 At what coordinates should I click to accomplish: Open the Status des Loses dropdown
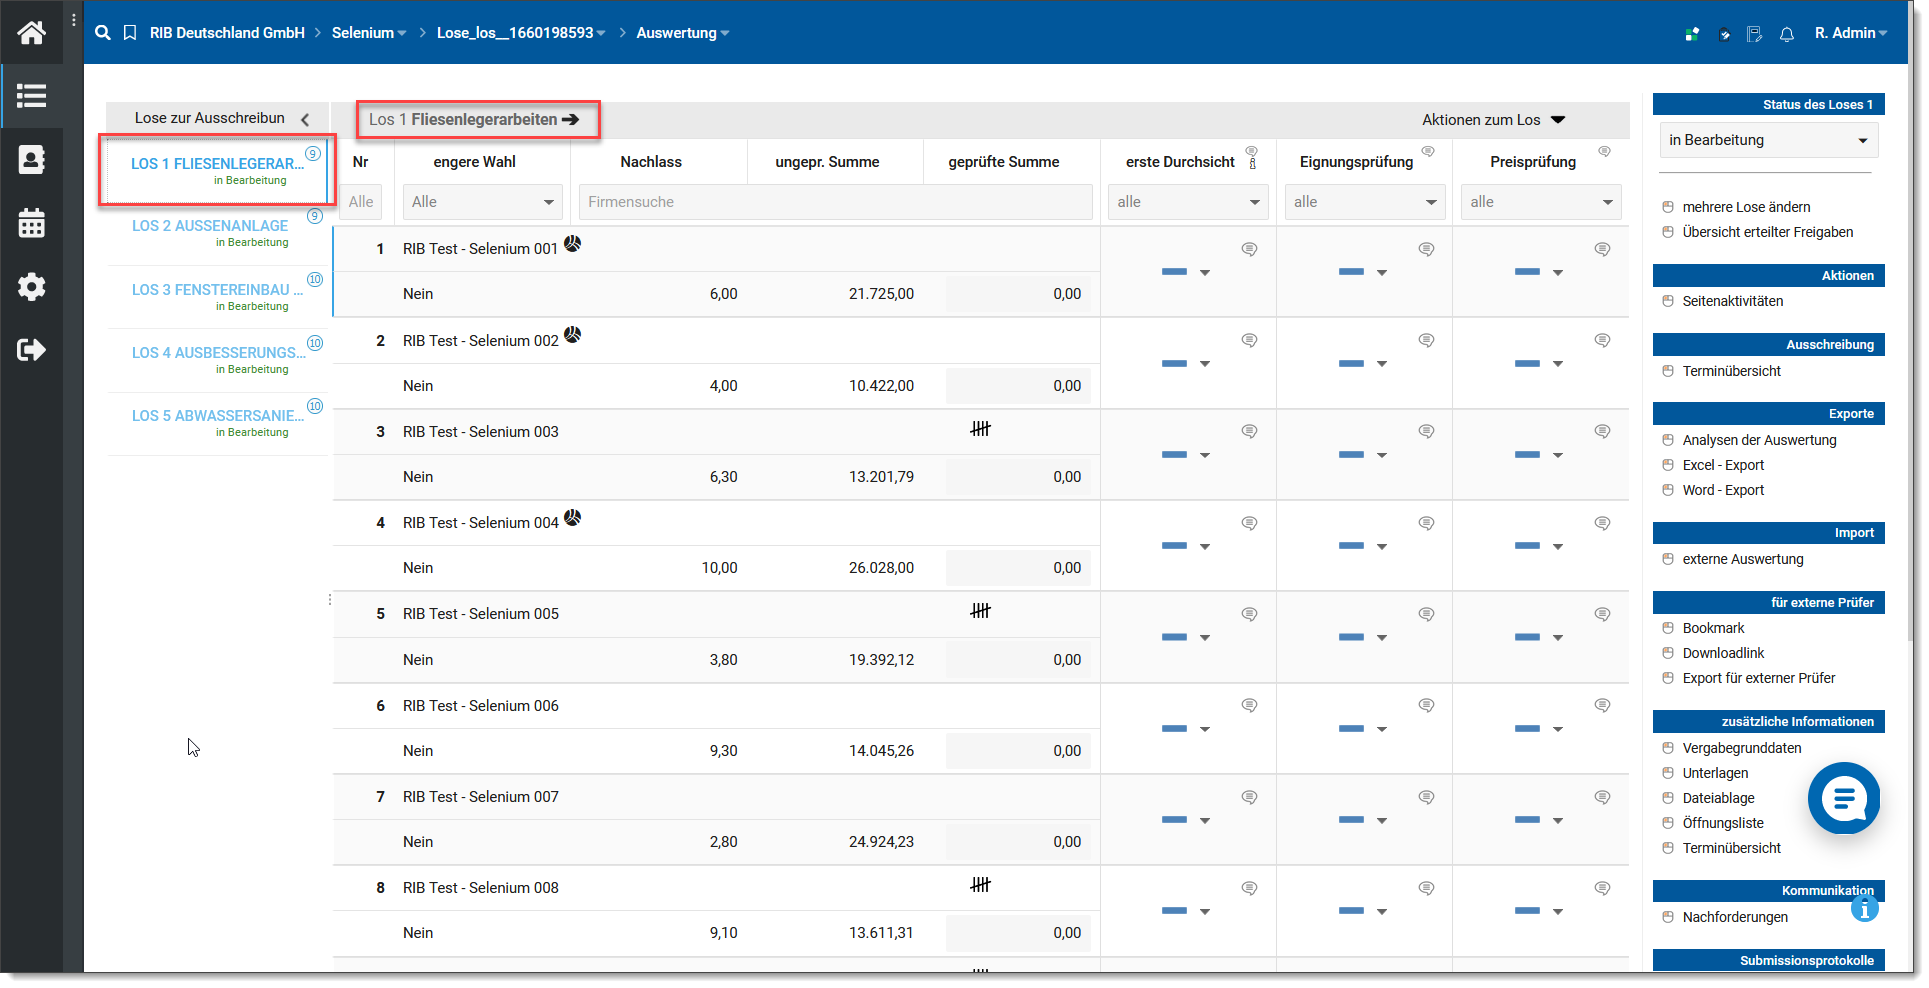(1768, 140)
